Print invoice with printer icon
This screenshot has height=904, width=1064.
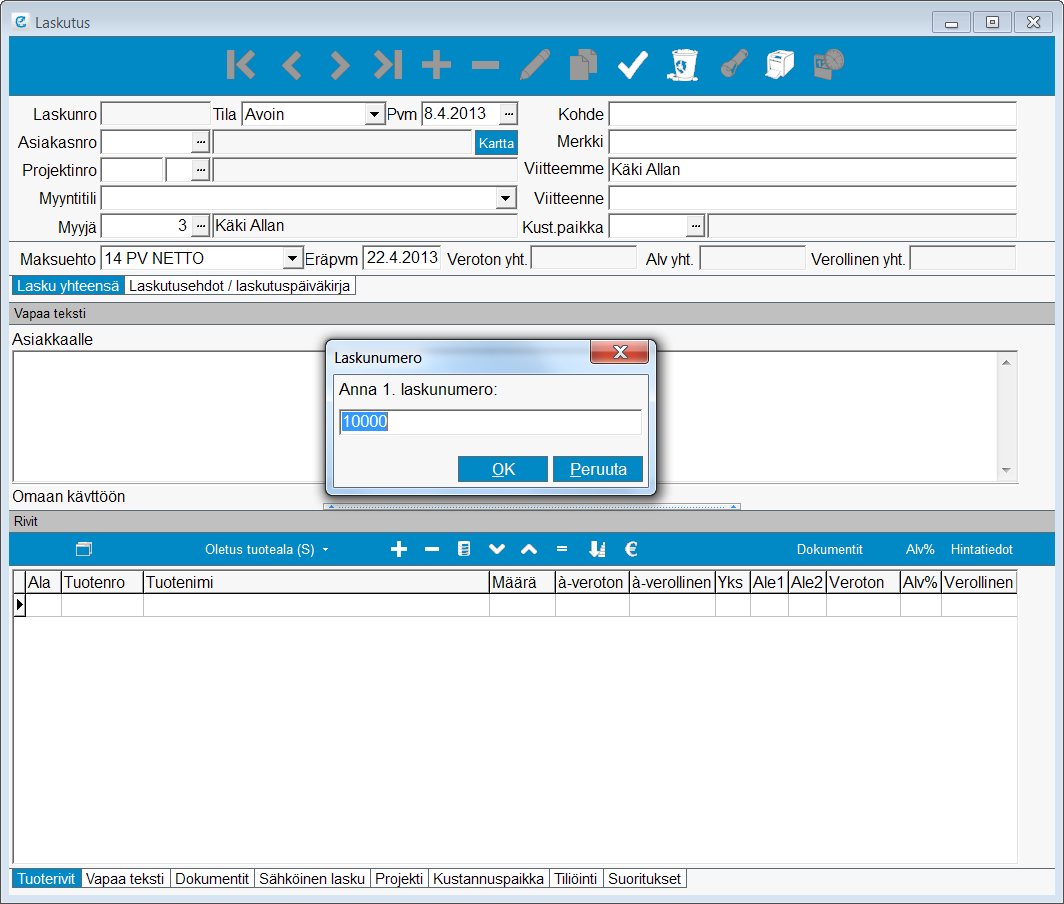[x=780, y=64]
